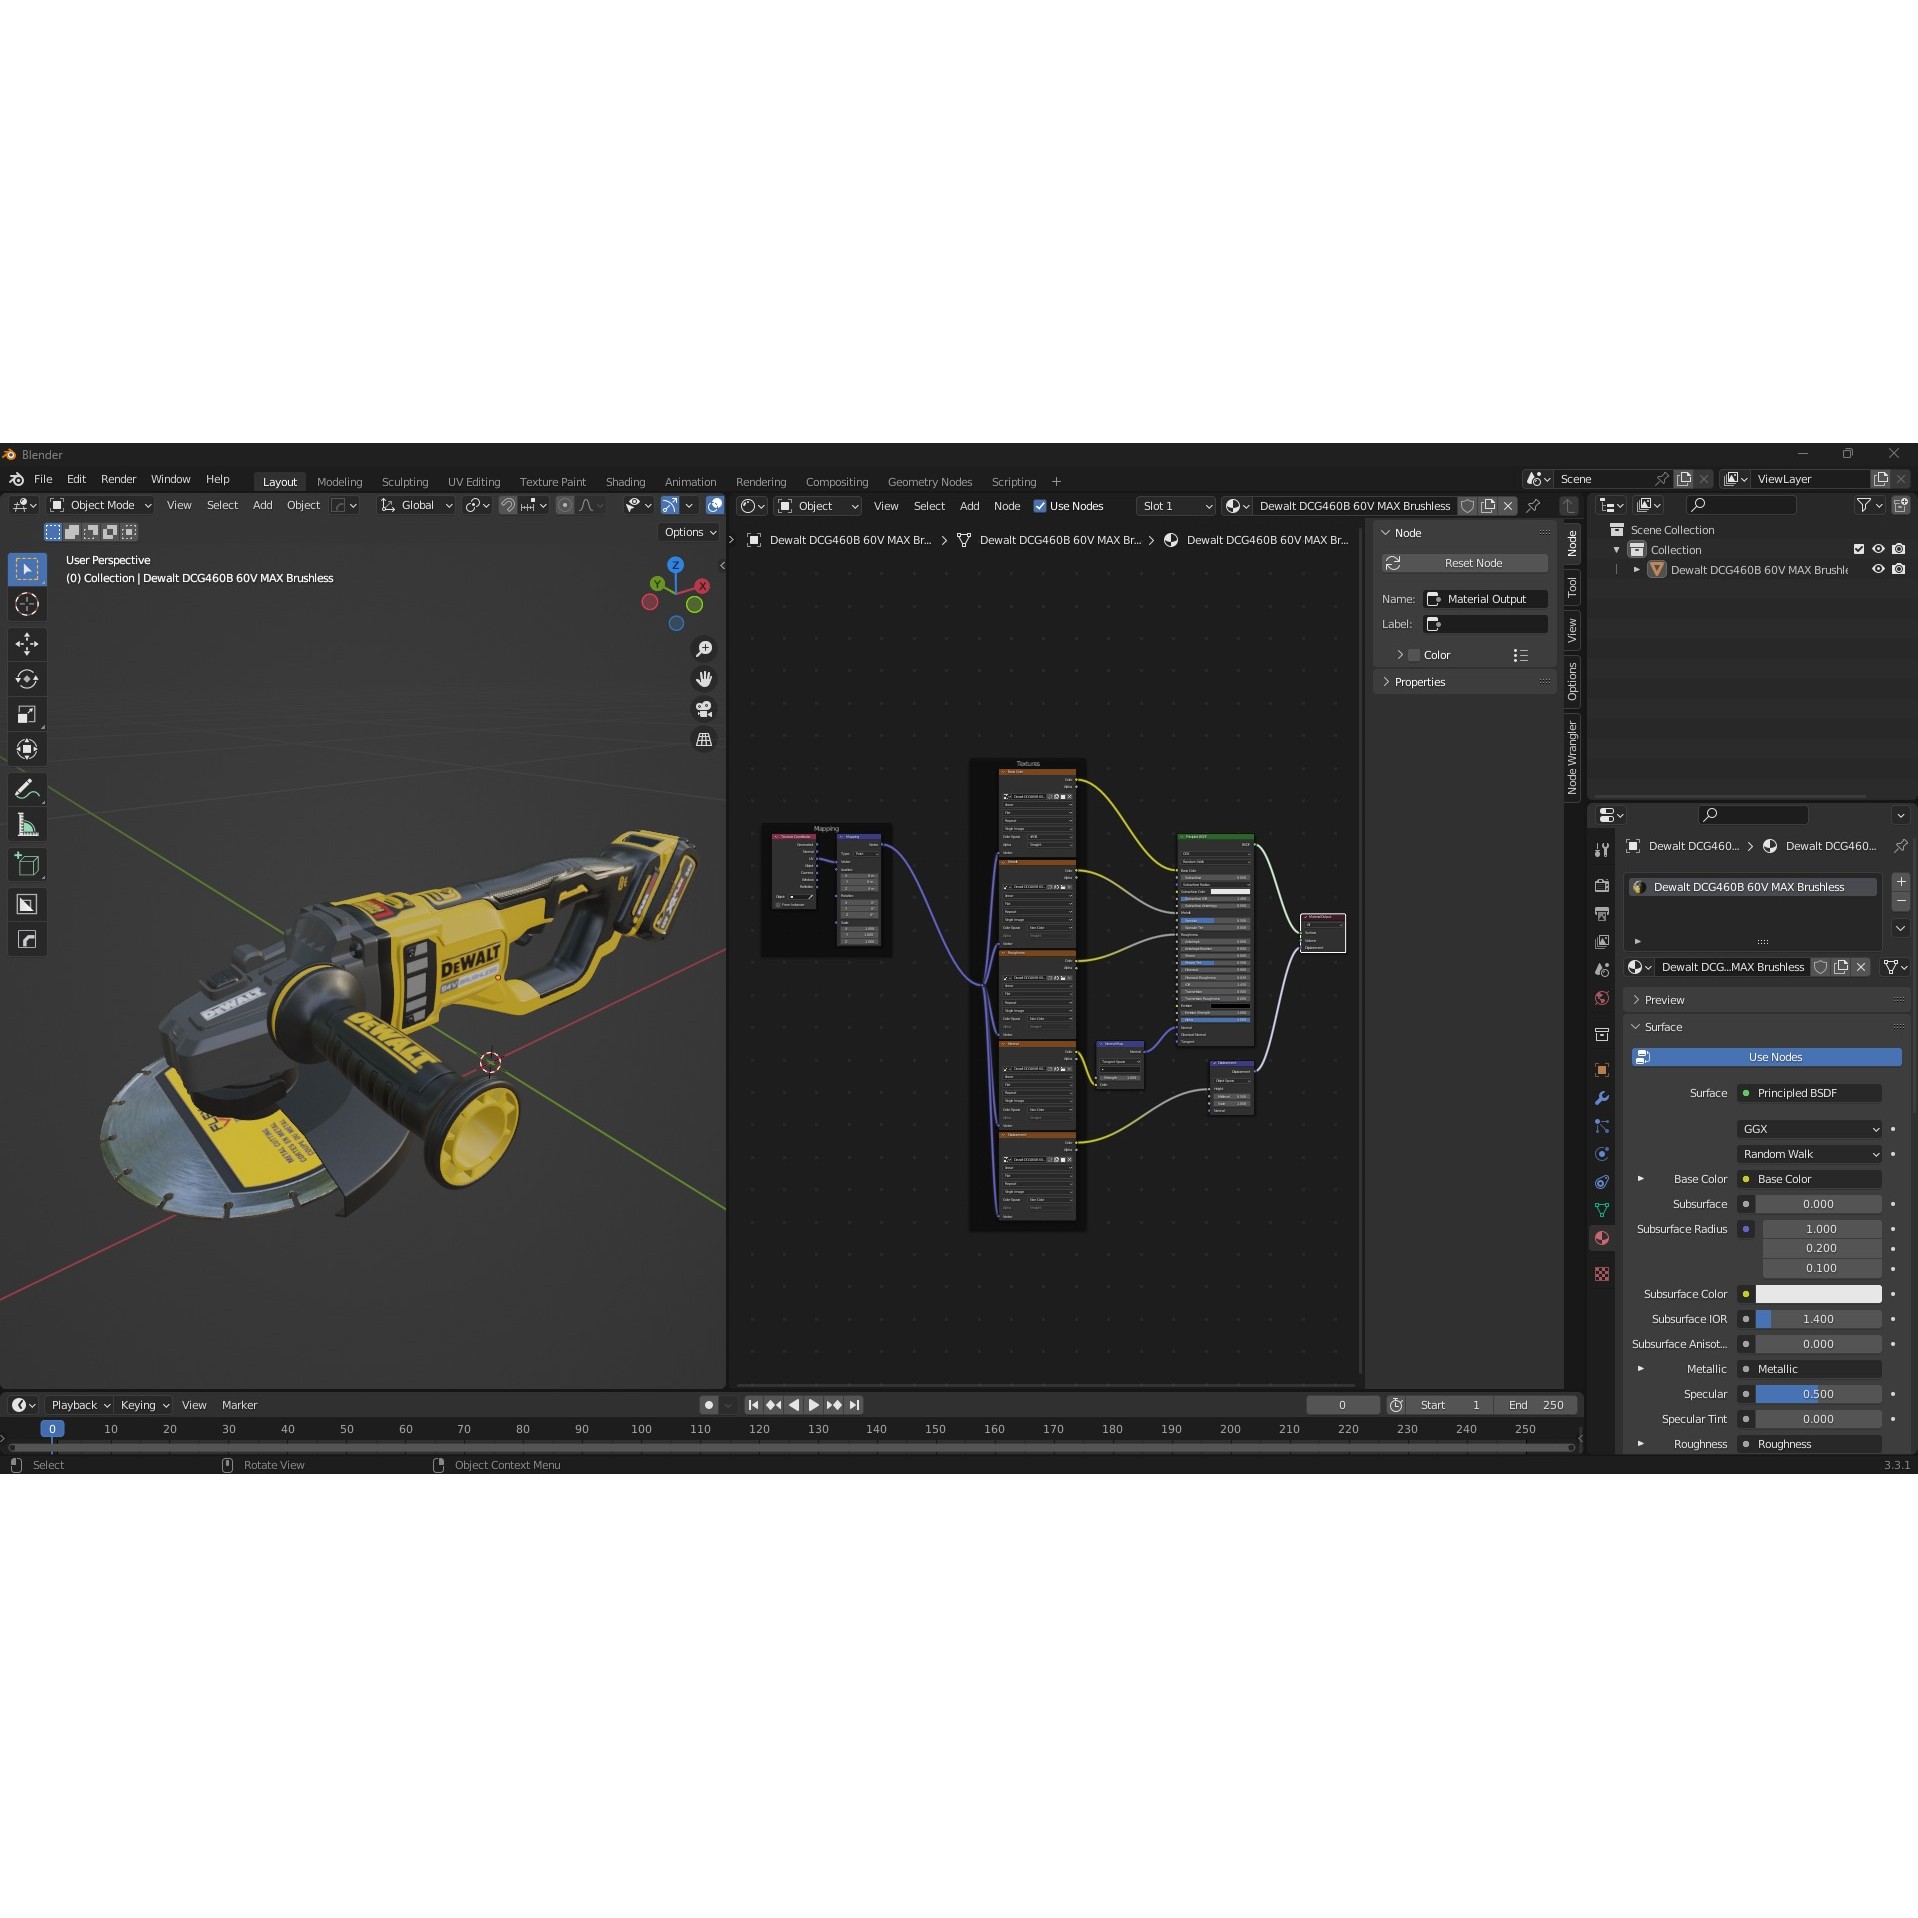The height and width of the screenshot is (1918, 1918).
Task: Open node editor Add menu
Action: point(969,506)
